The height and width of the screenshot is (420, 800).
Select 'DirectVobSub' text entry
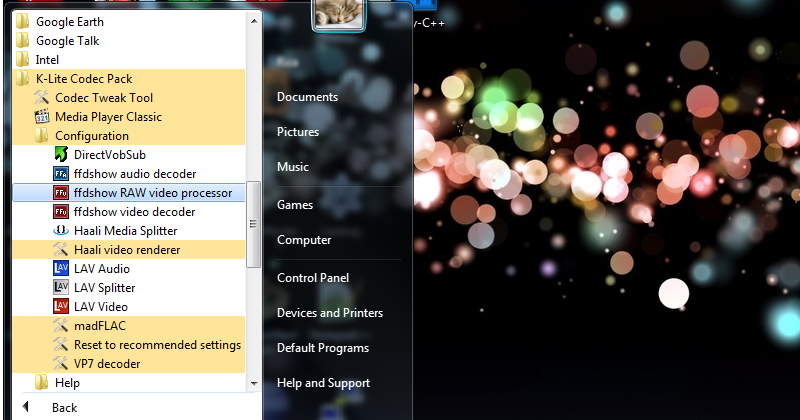[110, 155]
